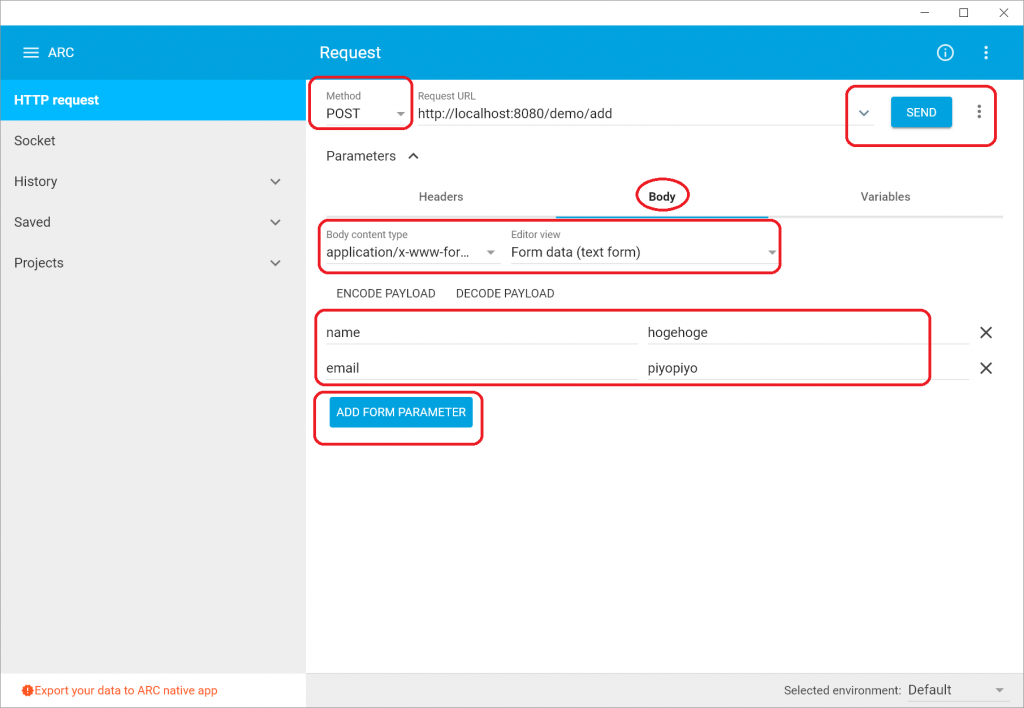This screenshot has height=708, width=1024.
Task: Open request options menu beside SEND
Action: (979, 112)
